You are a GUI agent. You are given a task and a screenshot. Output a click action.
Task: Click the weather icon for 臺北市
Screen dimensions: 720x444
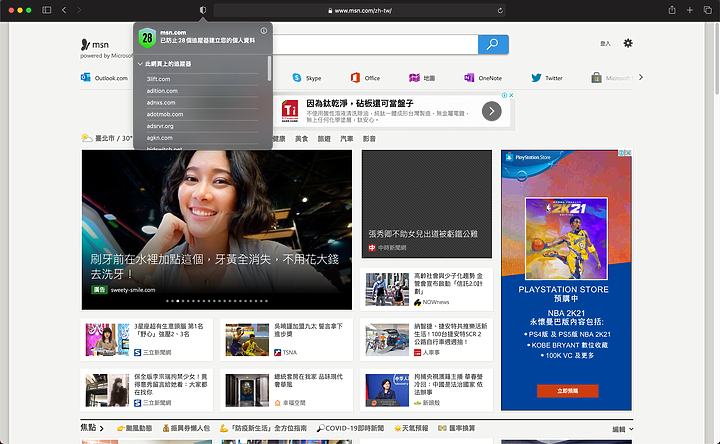87,138
